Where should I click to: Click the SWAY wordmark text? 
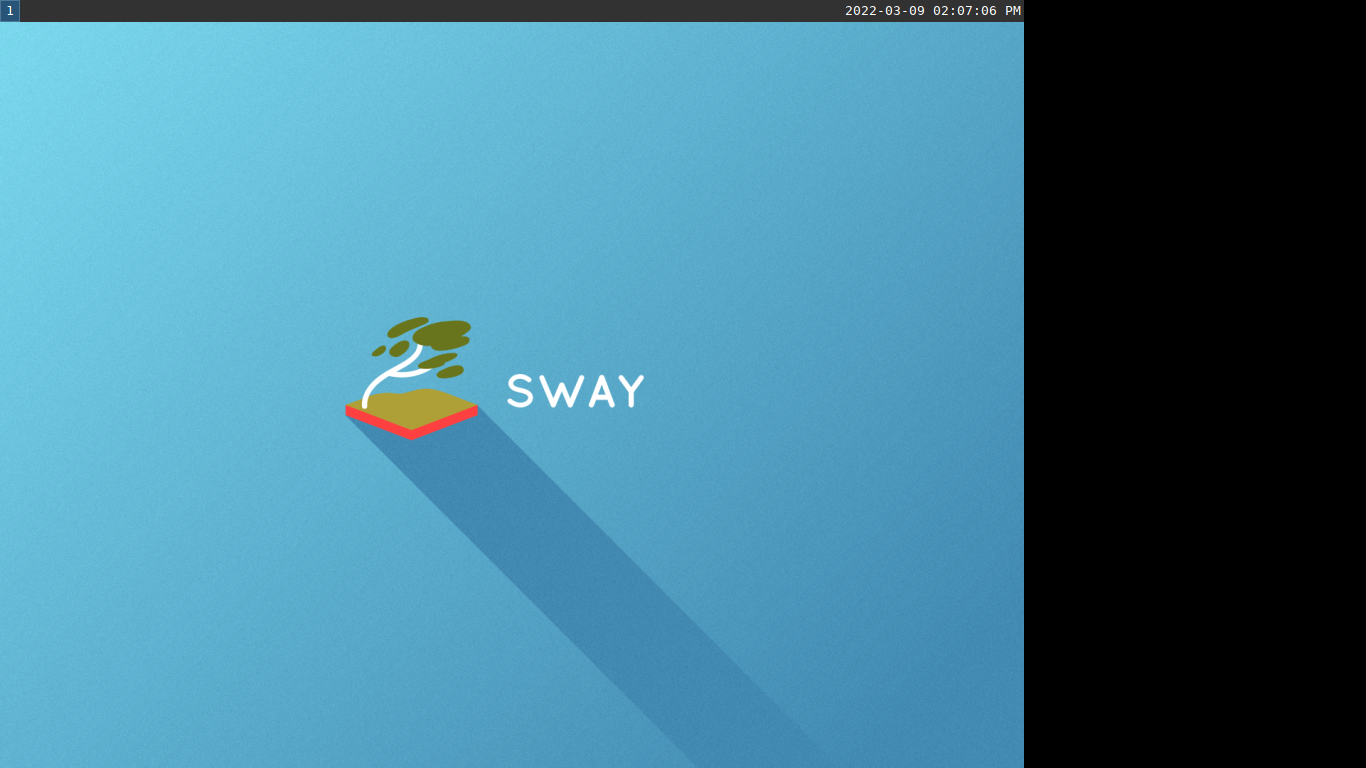(576, 391)
